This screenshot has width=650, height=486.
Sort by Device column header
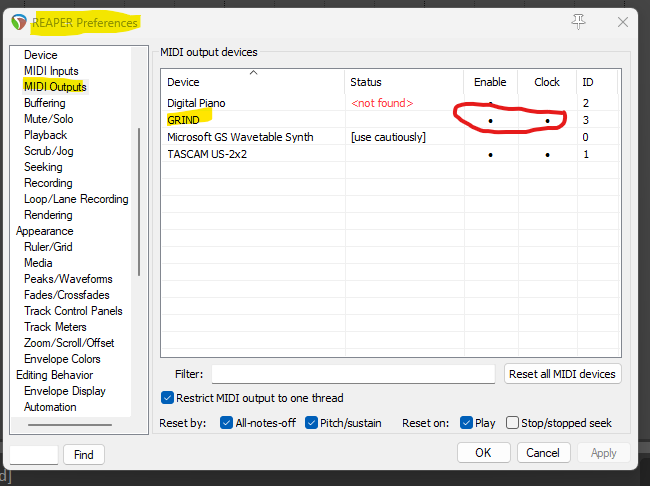253,82
